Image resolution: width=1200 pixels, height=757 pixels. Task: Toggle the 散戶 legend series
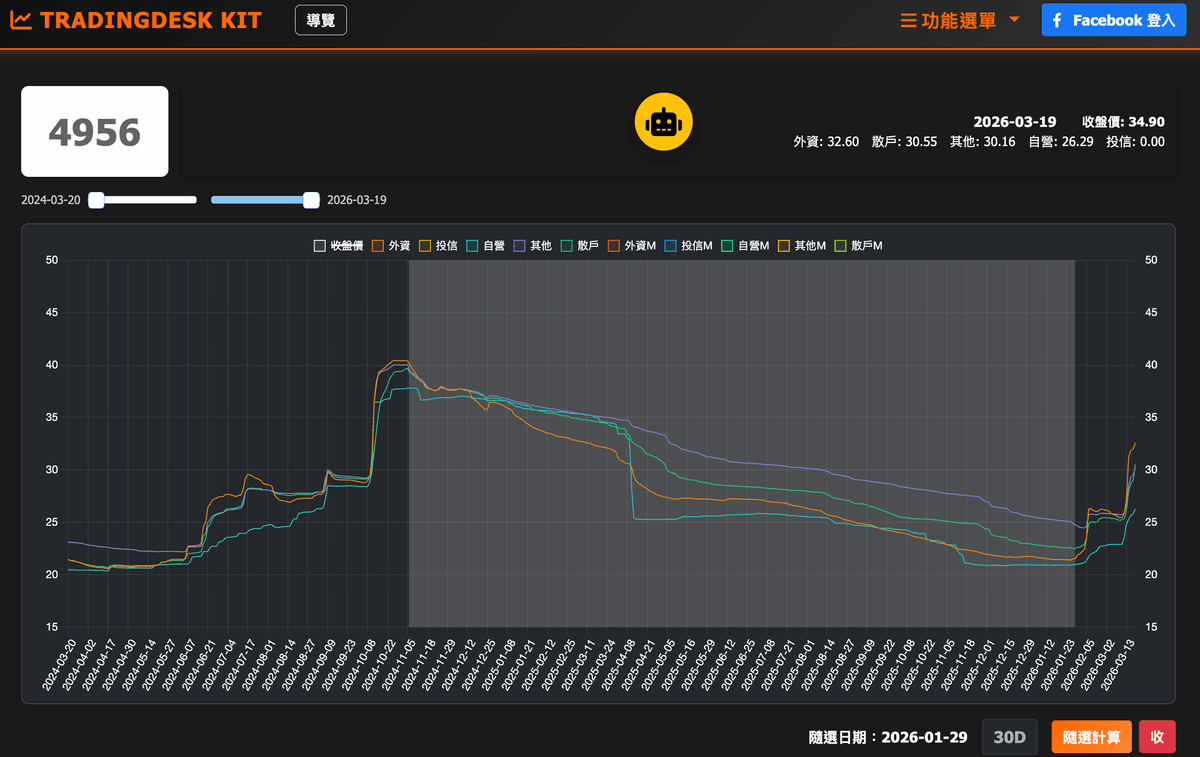(x=580, y=245)
